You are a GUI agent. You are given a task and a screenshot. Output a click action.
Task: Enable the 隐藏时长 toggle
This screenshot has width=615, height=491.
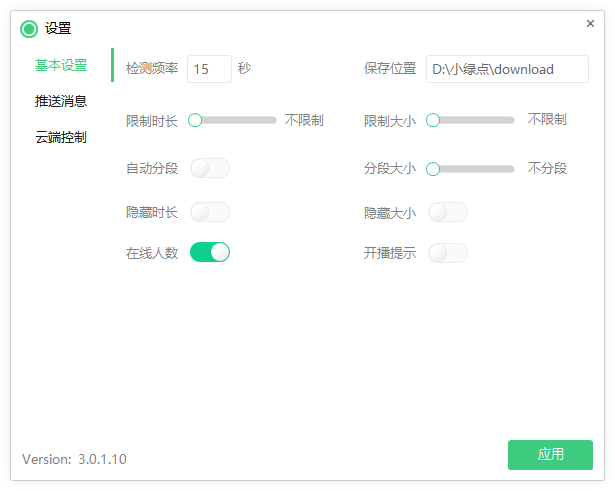pyautogui.click(x=210, y=212)
